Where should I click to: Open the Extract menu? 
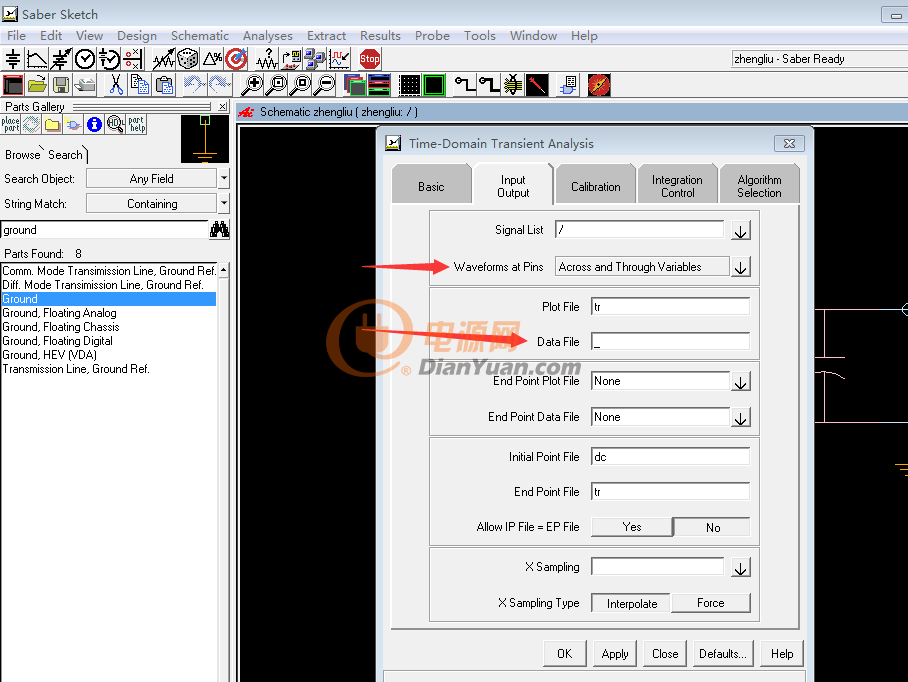point(327,36)
